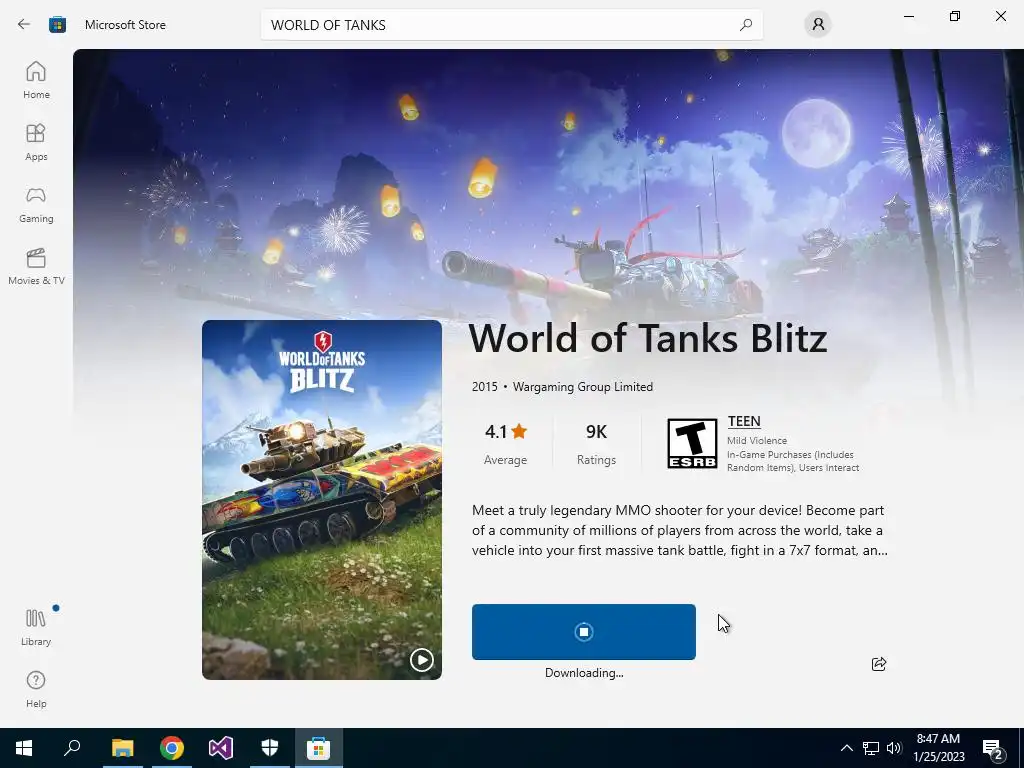Minimize the Microsoft Store window
Image resolution: width=1024 pixels, height=768 pixels.
point(908,16)
